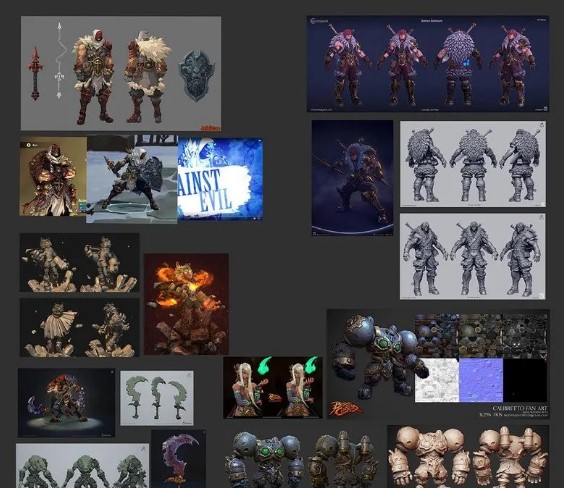Select the clay-colored golem sculpt image
This screenshot has width=564, height=488.
tap(468, 457)
